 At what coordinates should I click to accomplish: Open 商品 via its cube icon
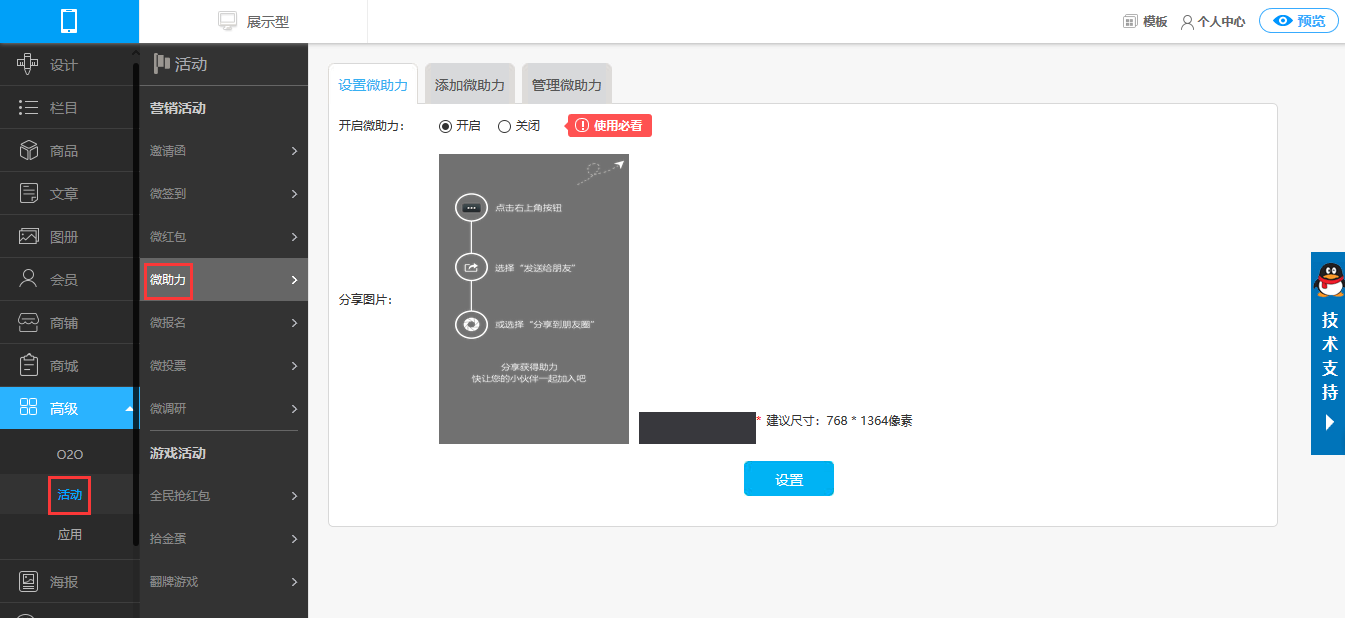click(28, 151)
